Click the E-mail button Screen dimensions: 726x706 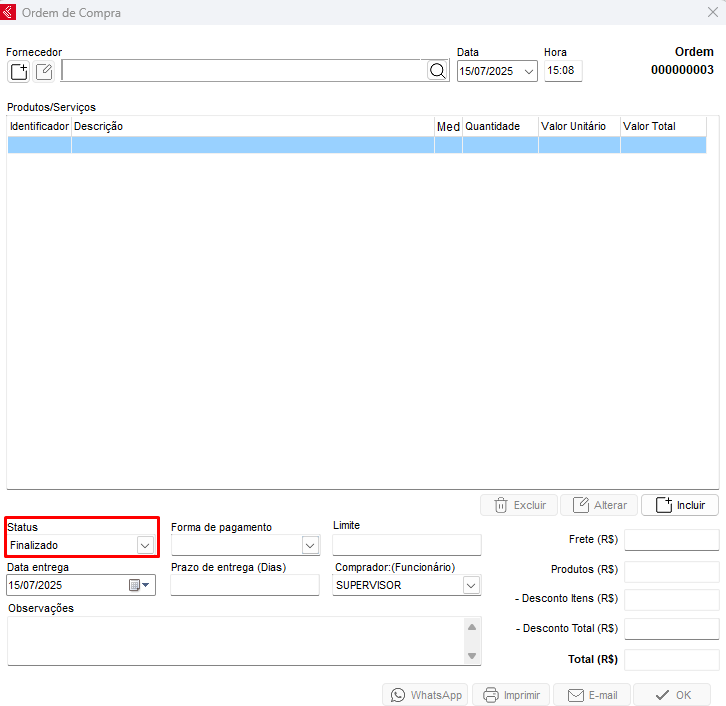pyautogui.click(x=592, y=695)
